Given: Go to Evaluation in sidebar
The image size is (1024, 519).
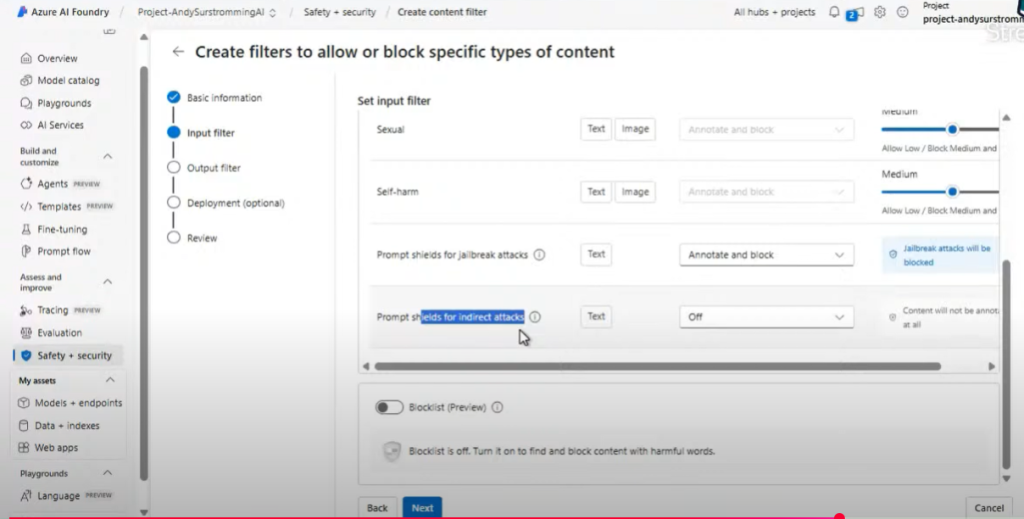Looking at the screenshot, I should (x=60, y=333).
